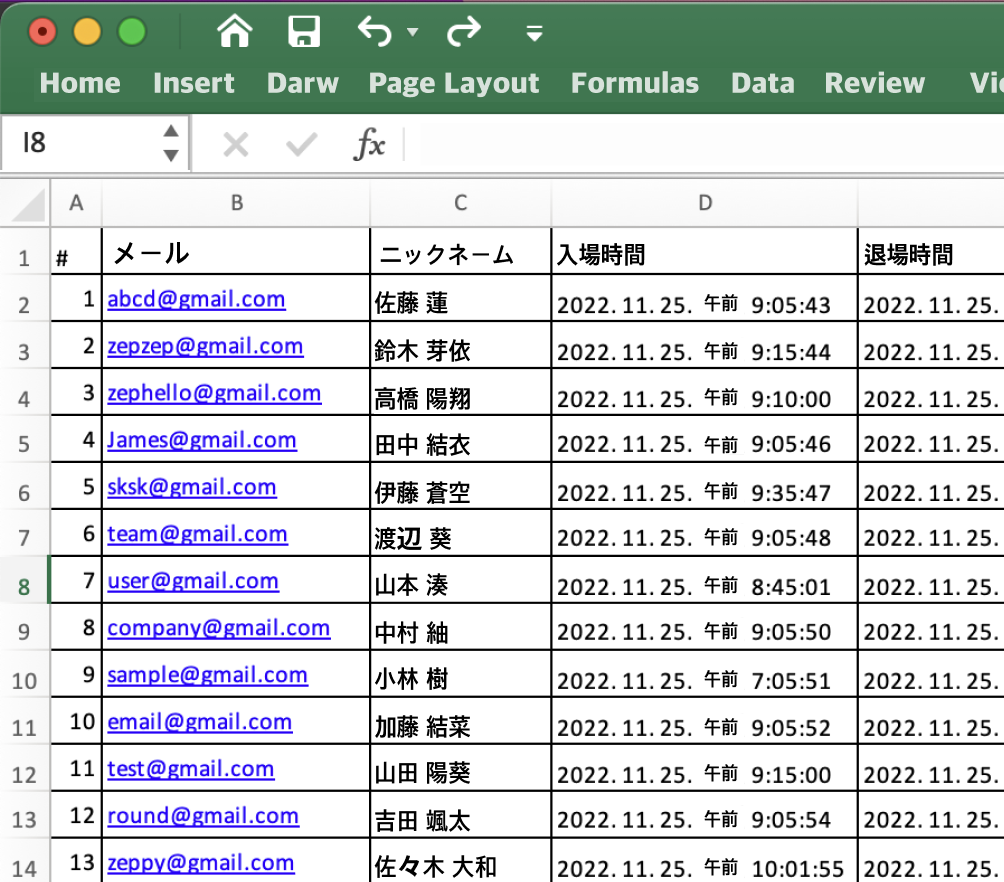Switch to the Insert ribbon tab
Viewport: 1004px width, 882px height.
click(x=193, y=83)
